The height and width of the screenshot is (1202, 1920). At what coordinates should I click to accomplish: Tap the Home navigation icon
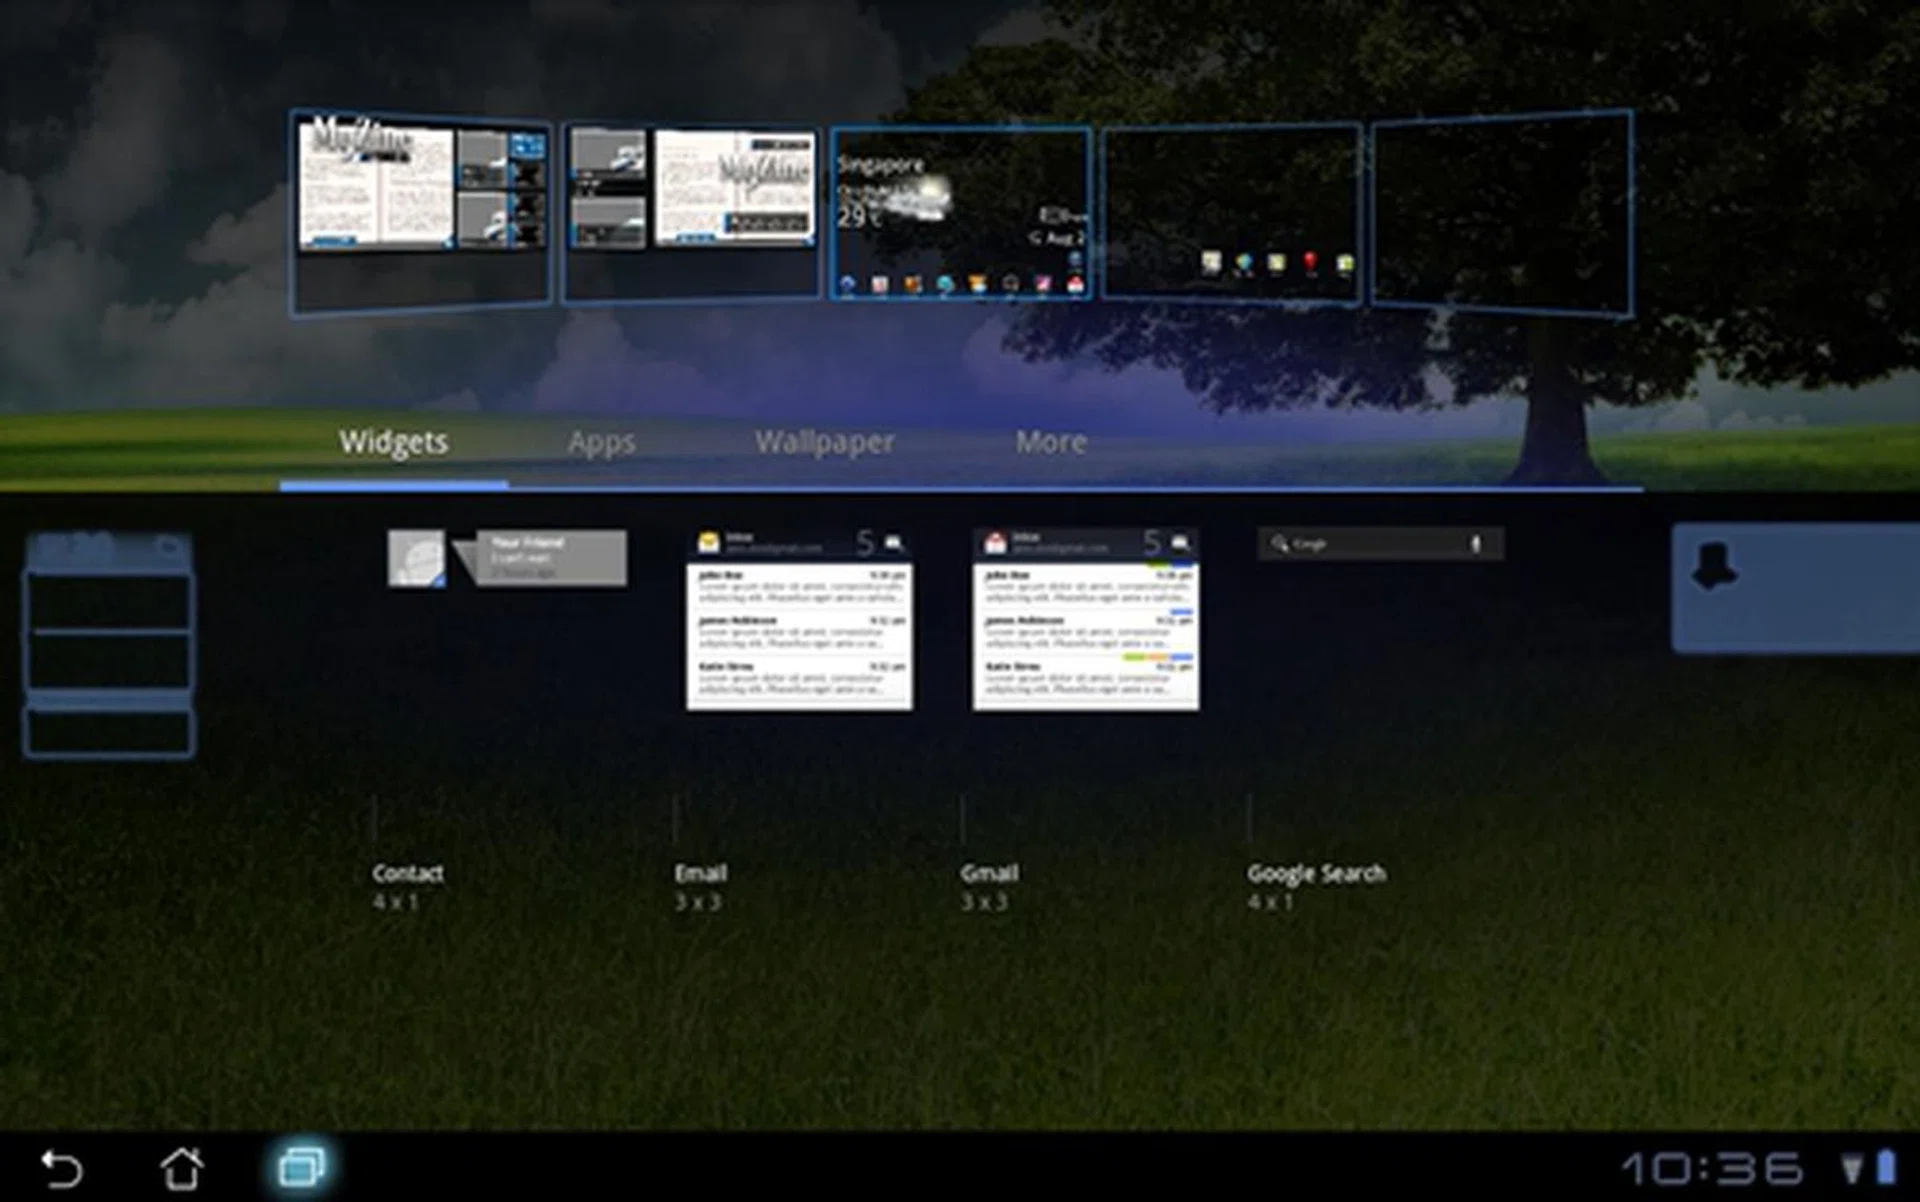[x=182, y=1167]
